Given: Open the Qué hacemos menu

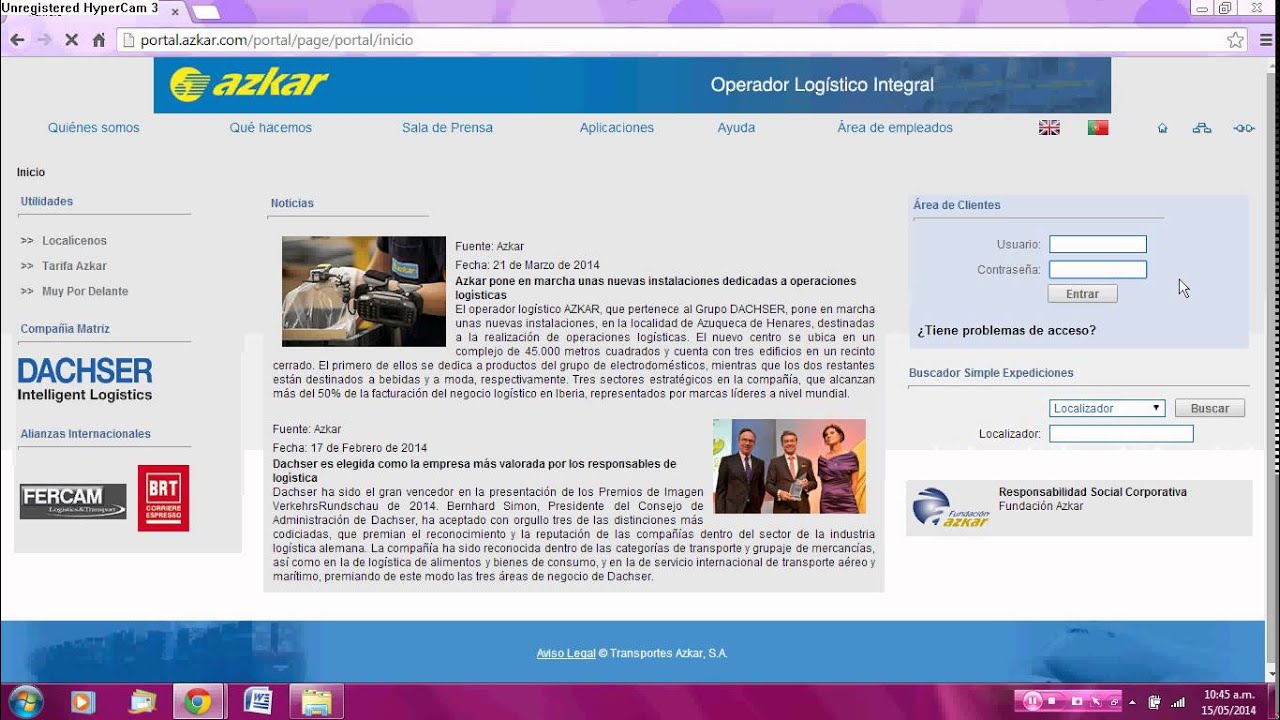Looking at the screenshot, I should [x=271, y=128].
